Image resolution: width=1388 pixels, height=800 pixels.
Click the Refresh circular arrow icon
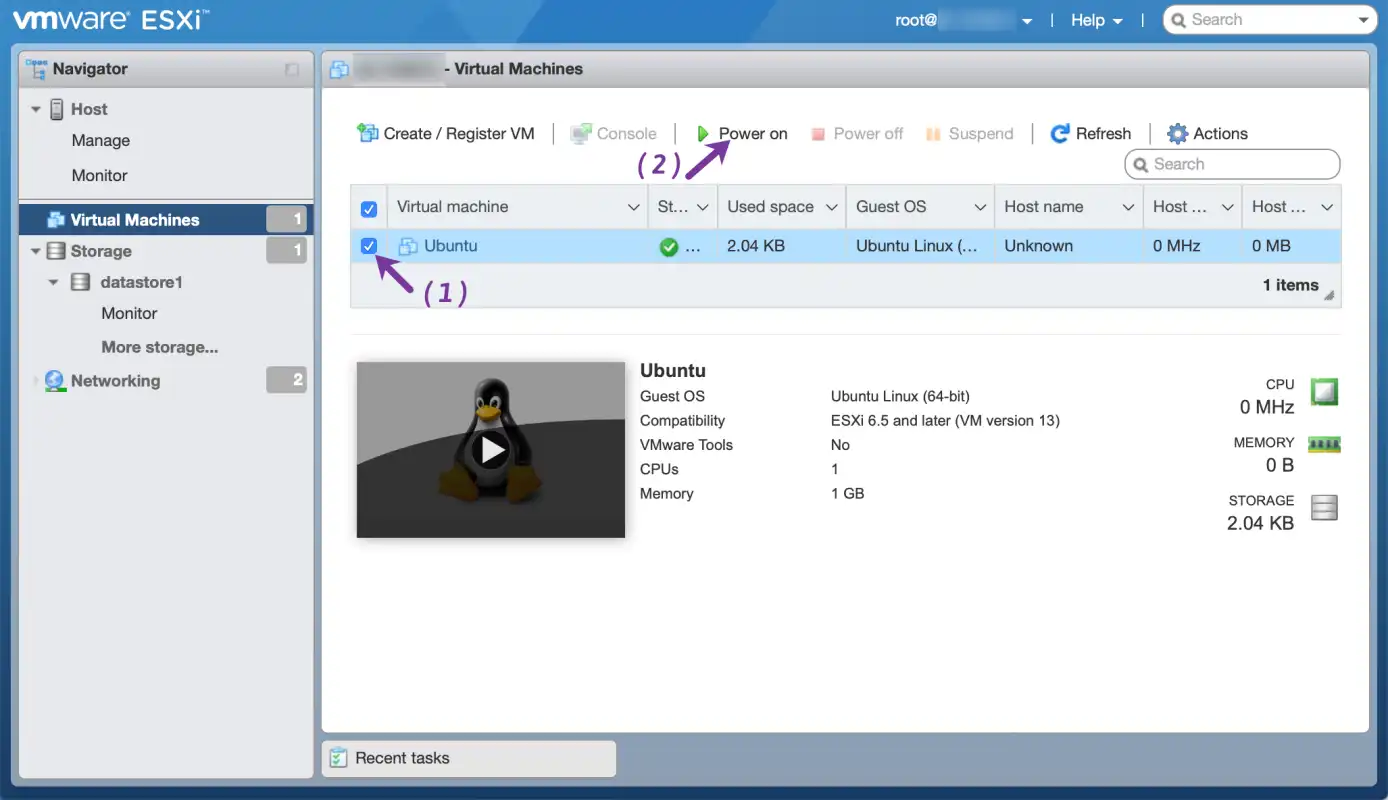click(x=1060, y=134)
